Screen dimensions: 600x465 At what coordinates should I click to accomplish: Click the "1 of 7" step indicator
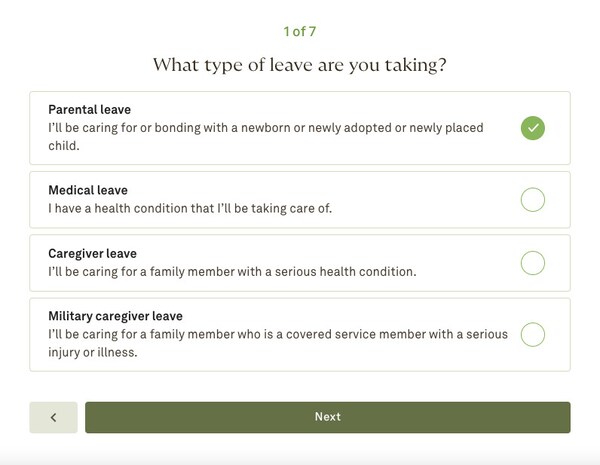point(300,32)
